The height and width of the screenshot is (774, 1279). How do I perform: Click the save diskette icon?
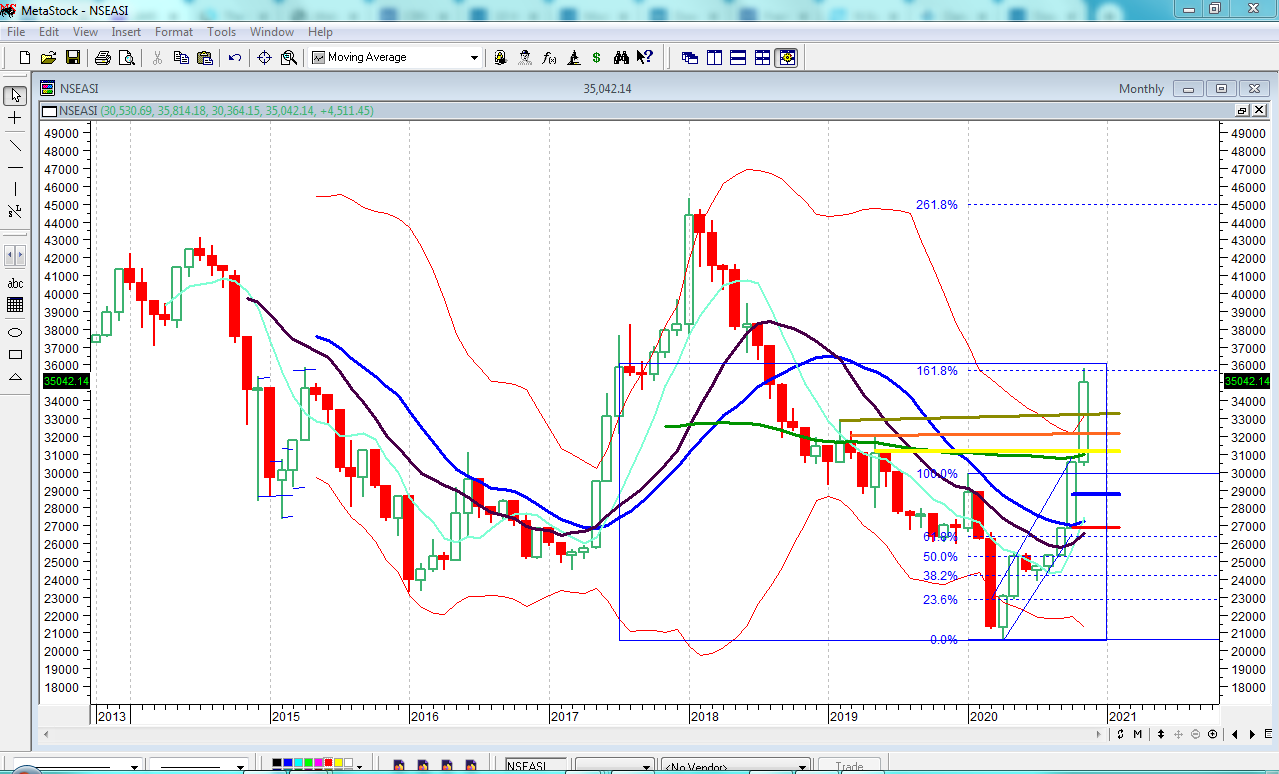point(73,58)
